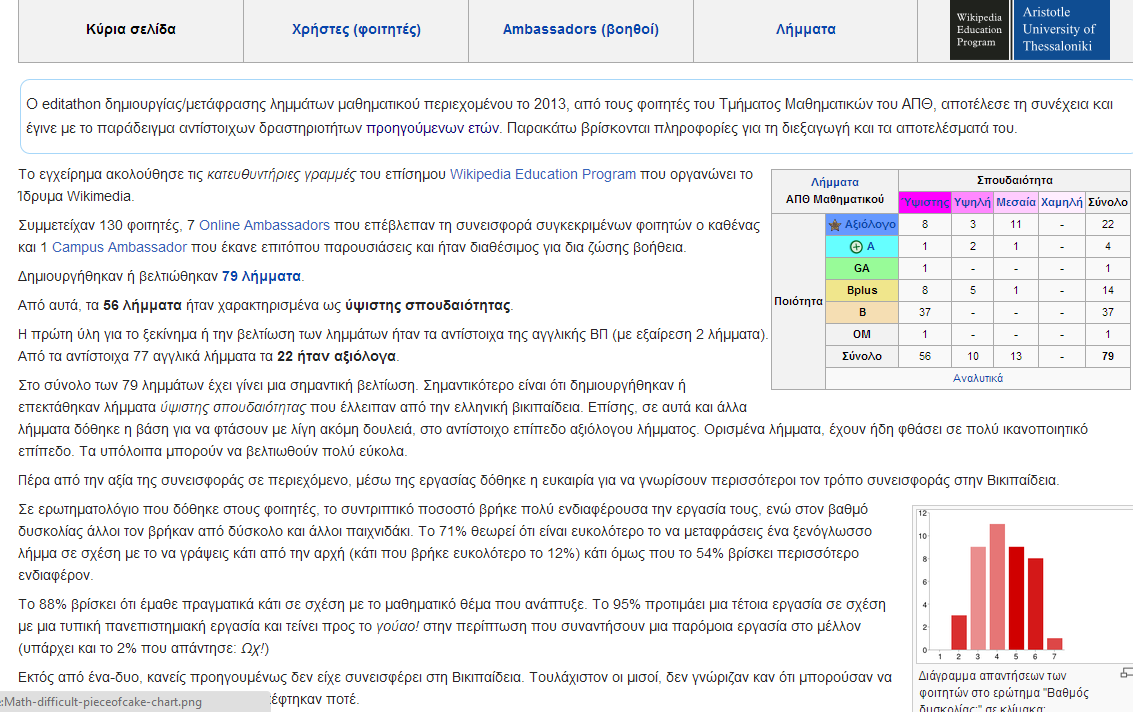
Task: Click the italic word γούαο!
Action: [397, 626]
